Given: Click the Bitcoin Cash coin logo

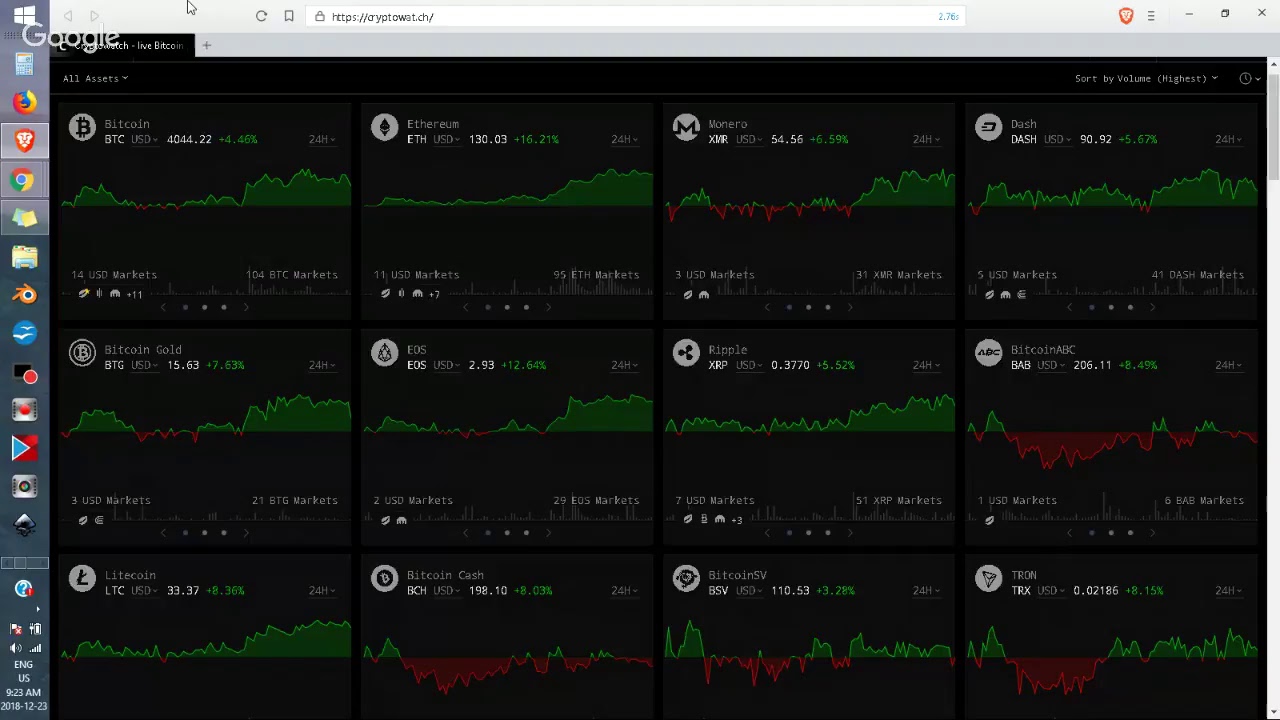Looking at the screenshot, I should coord(384,579).
